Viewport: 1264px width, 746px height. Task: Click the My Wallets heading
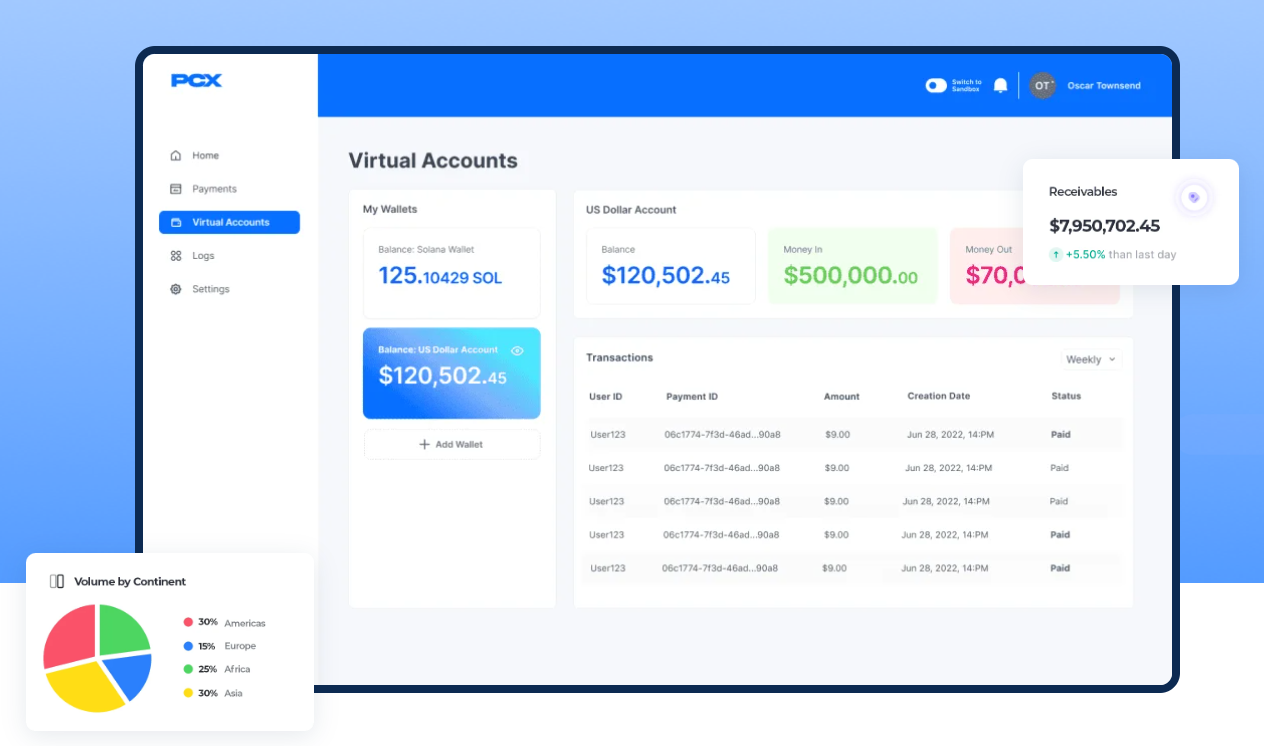[390, 209]
